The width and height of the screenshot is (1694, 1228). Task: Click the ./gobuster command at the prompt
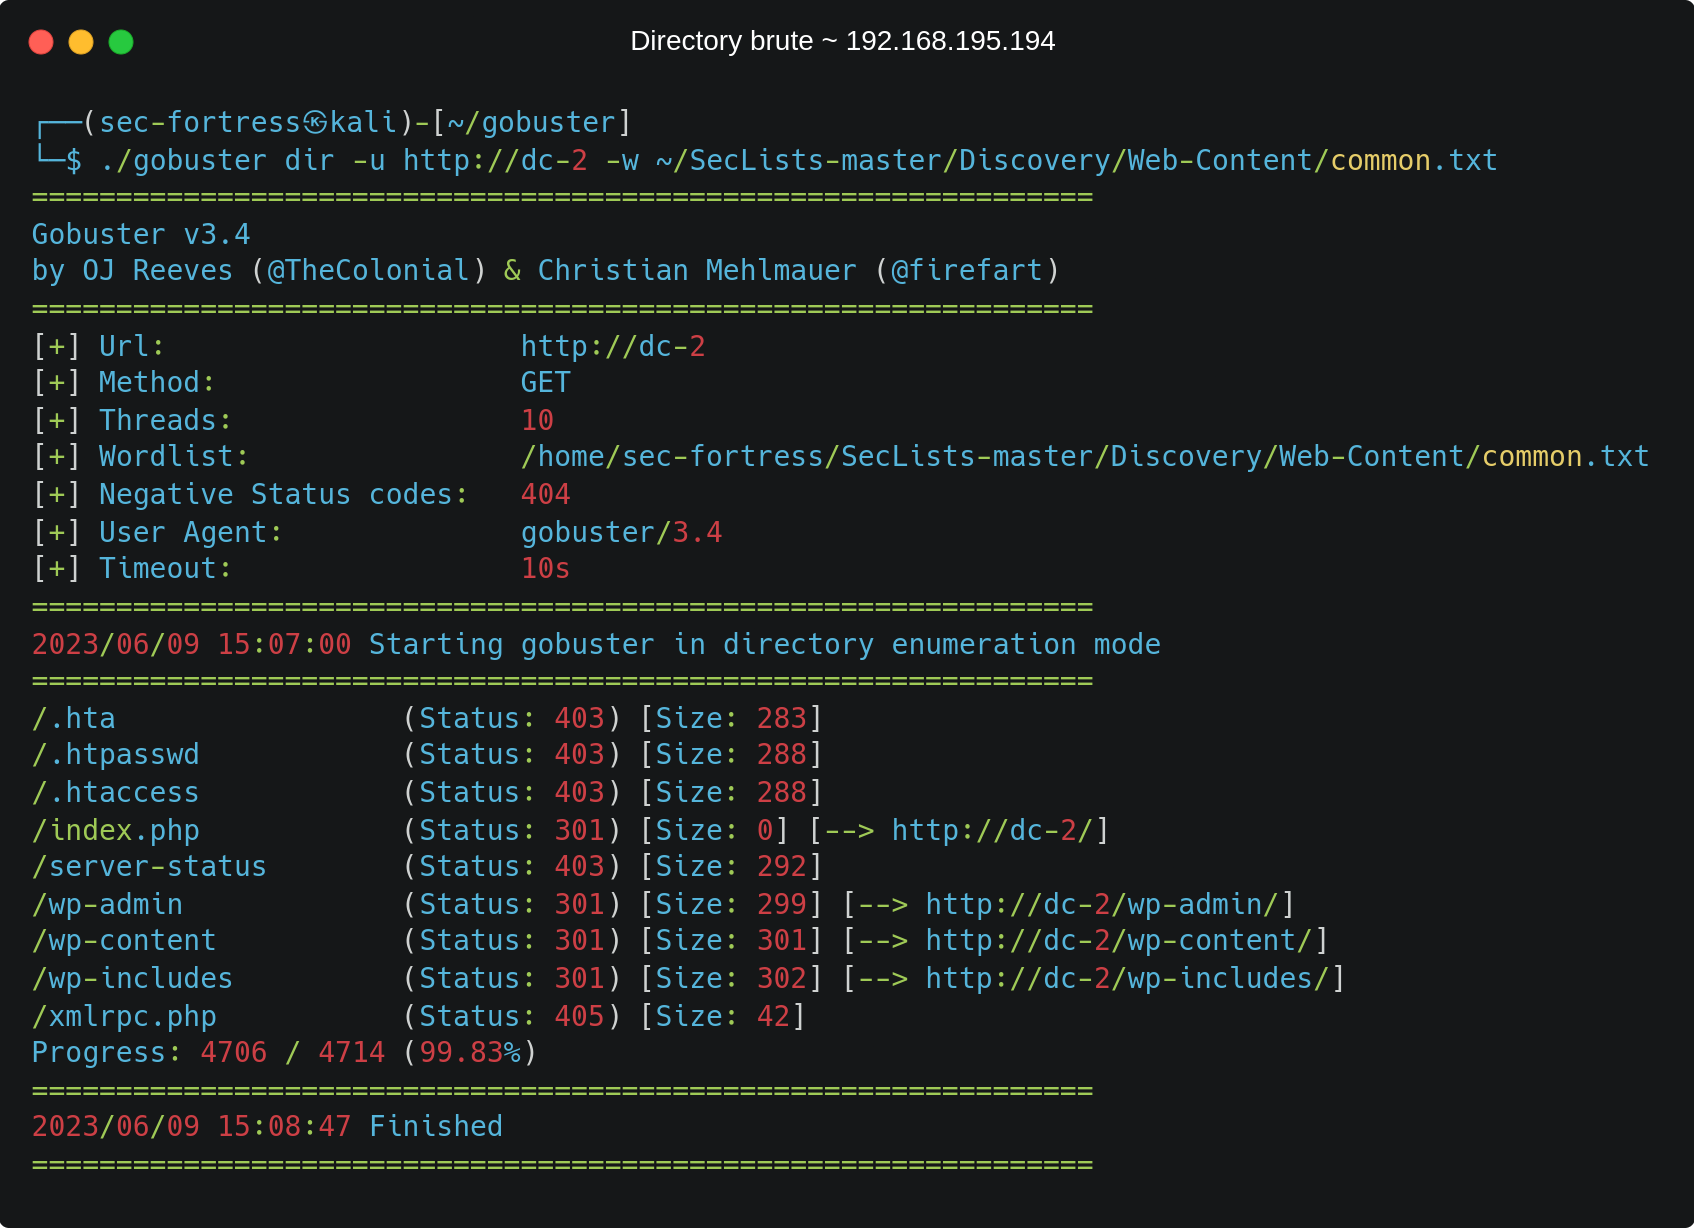183,160
